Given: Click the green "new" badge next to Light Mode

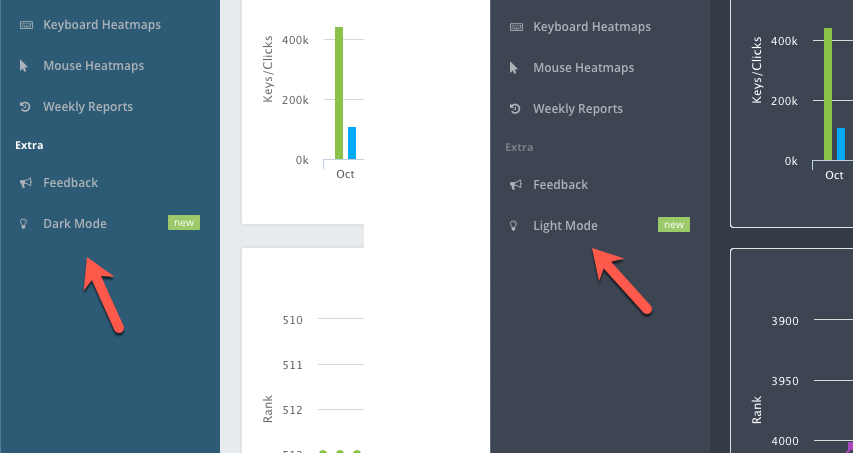Looking at the screenshot, I should (673, 225).
